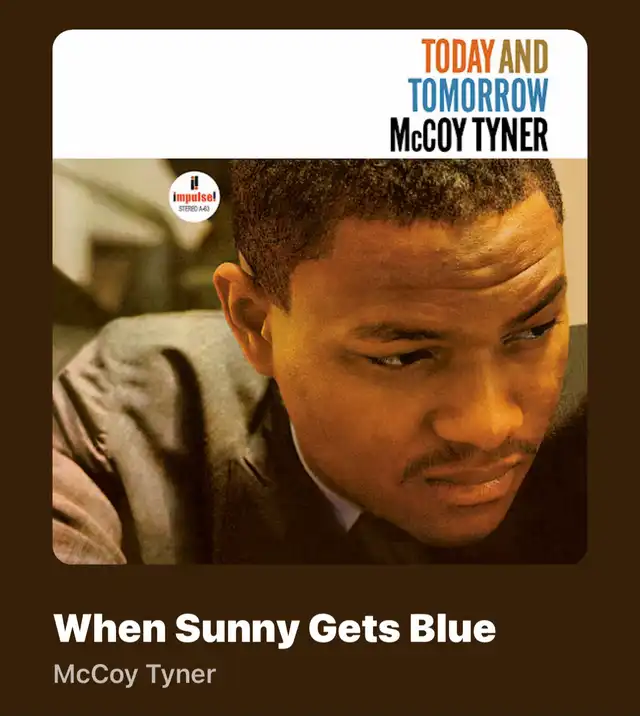Click the blue word TOMORROW on cover
Screen dimensions: 640x716
coord(478,95)
